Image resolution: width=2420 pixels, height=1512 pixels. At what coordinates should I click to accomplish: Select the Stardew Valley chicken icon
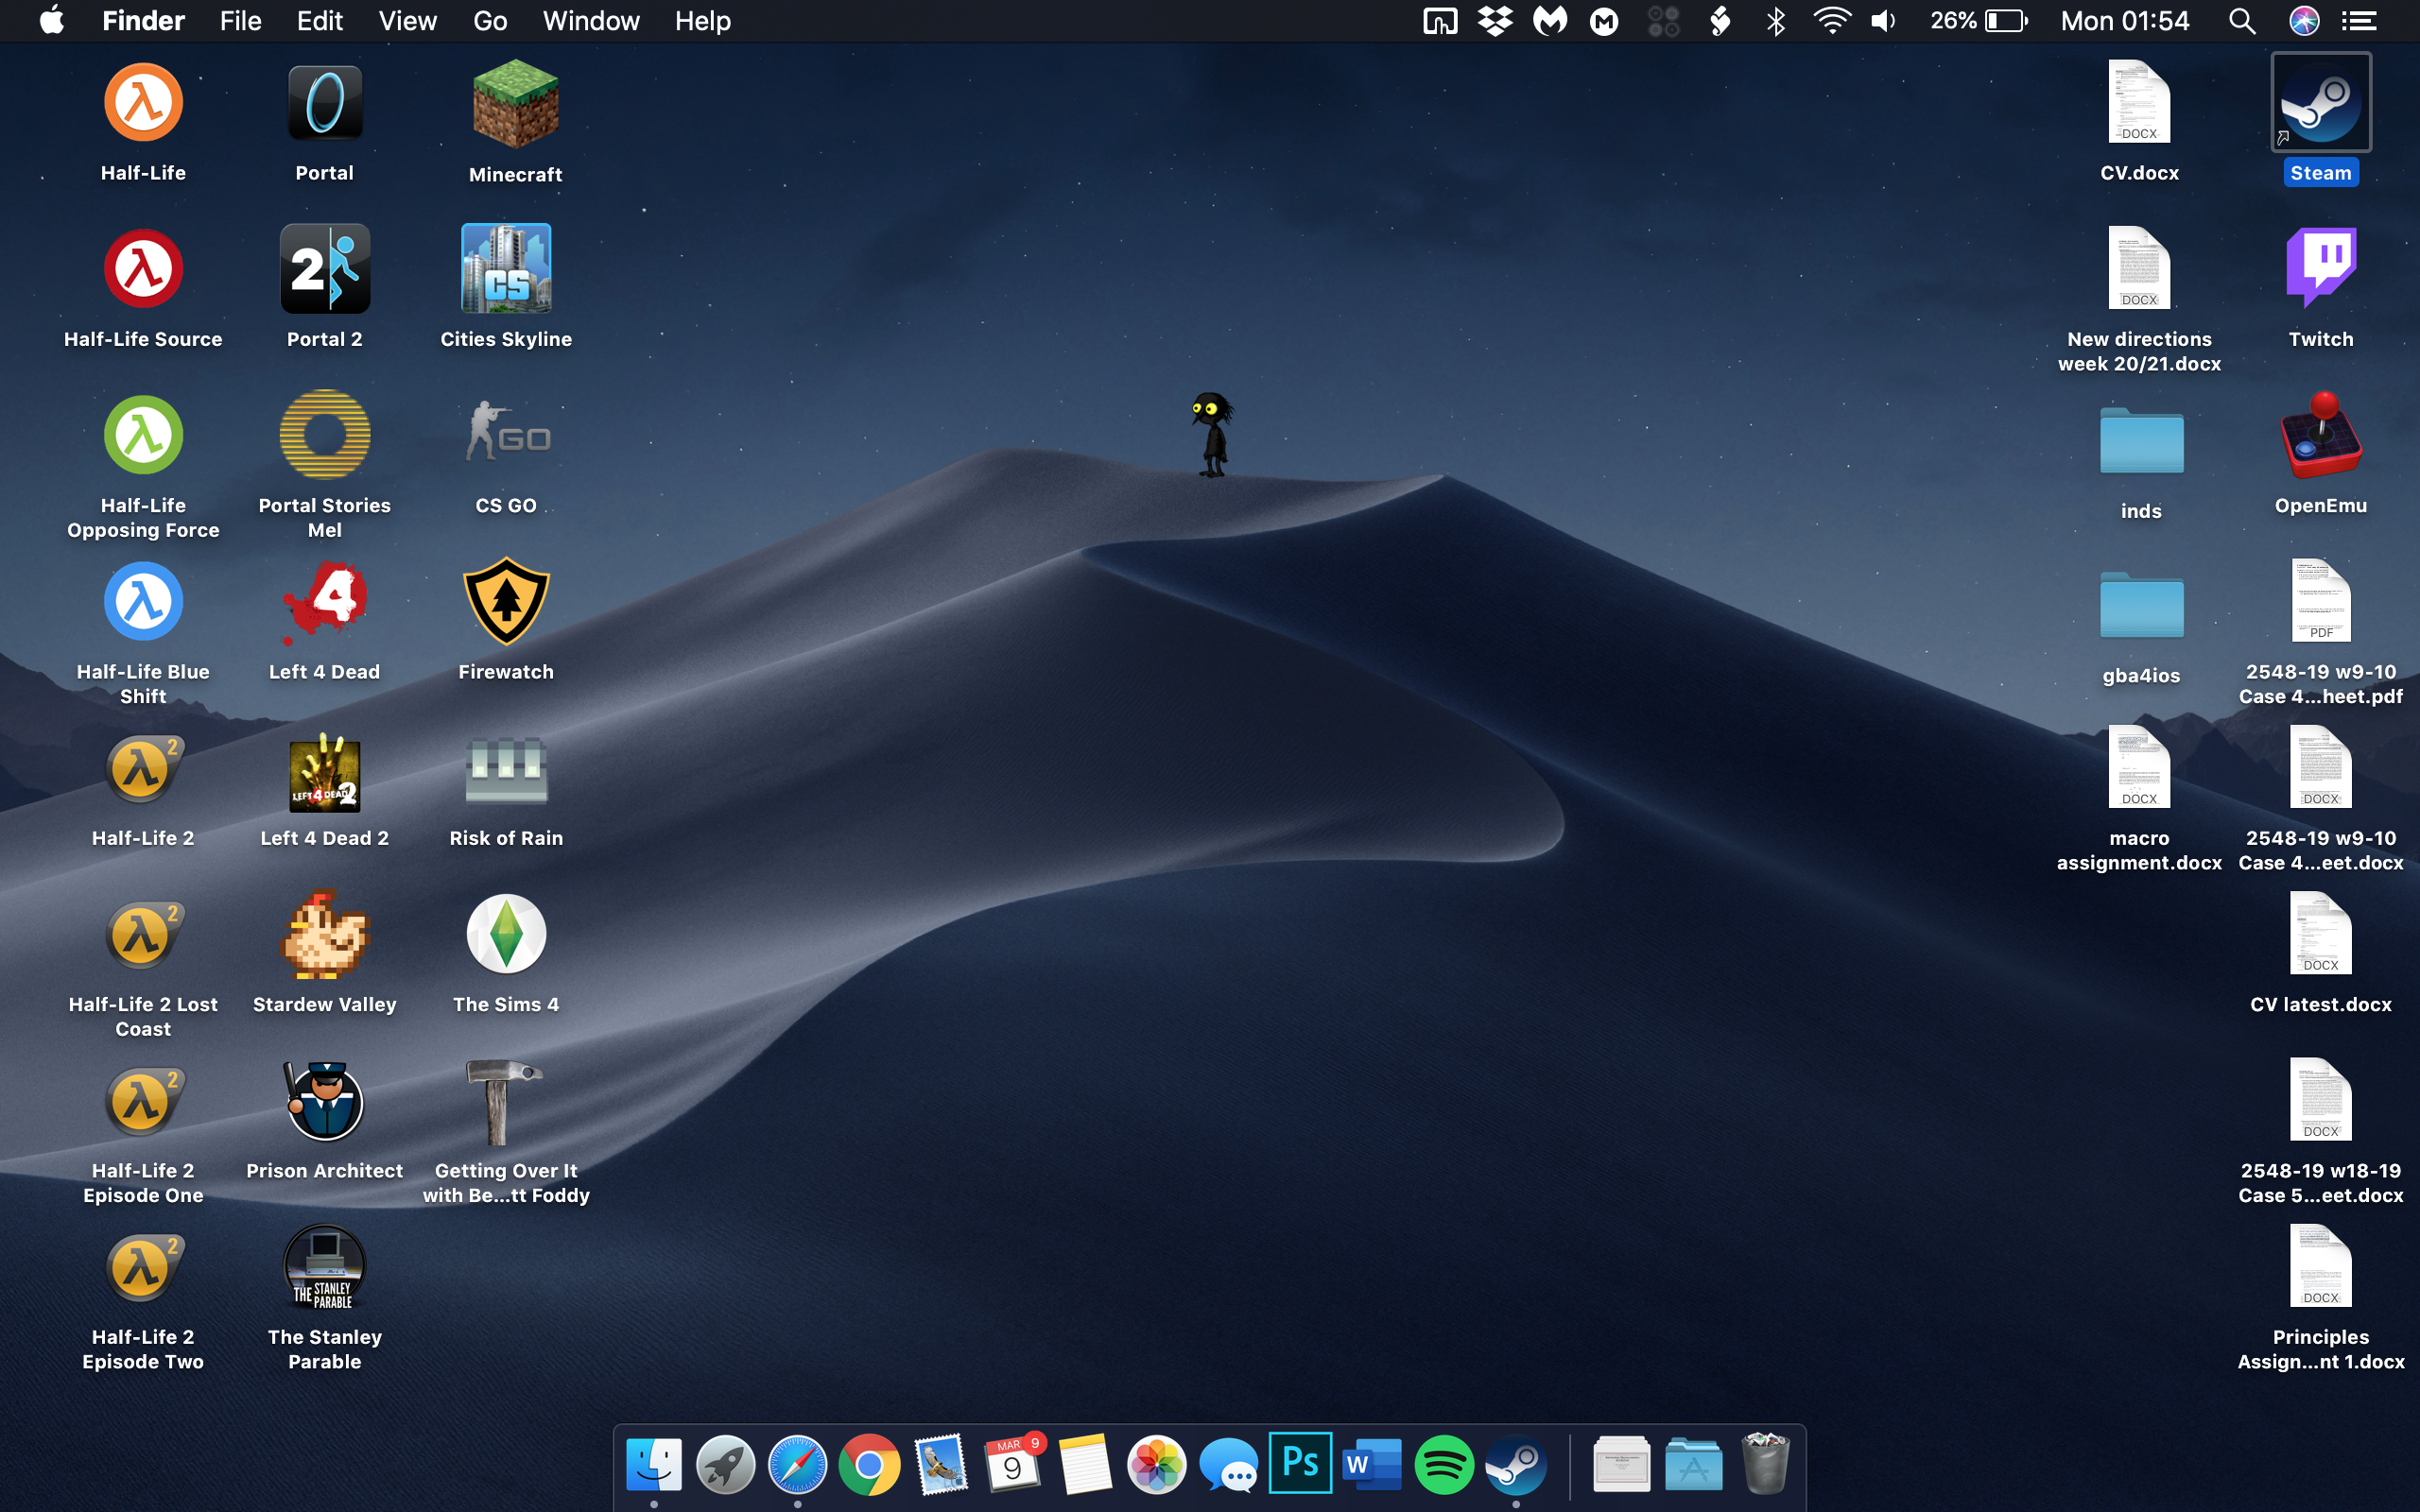tap(324, 935)
